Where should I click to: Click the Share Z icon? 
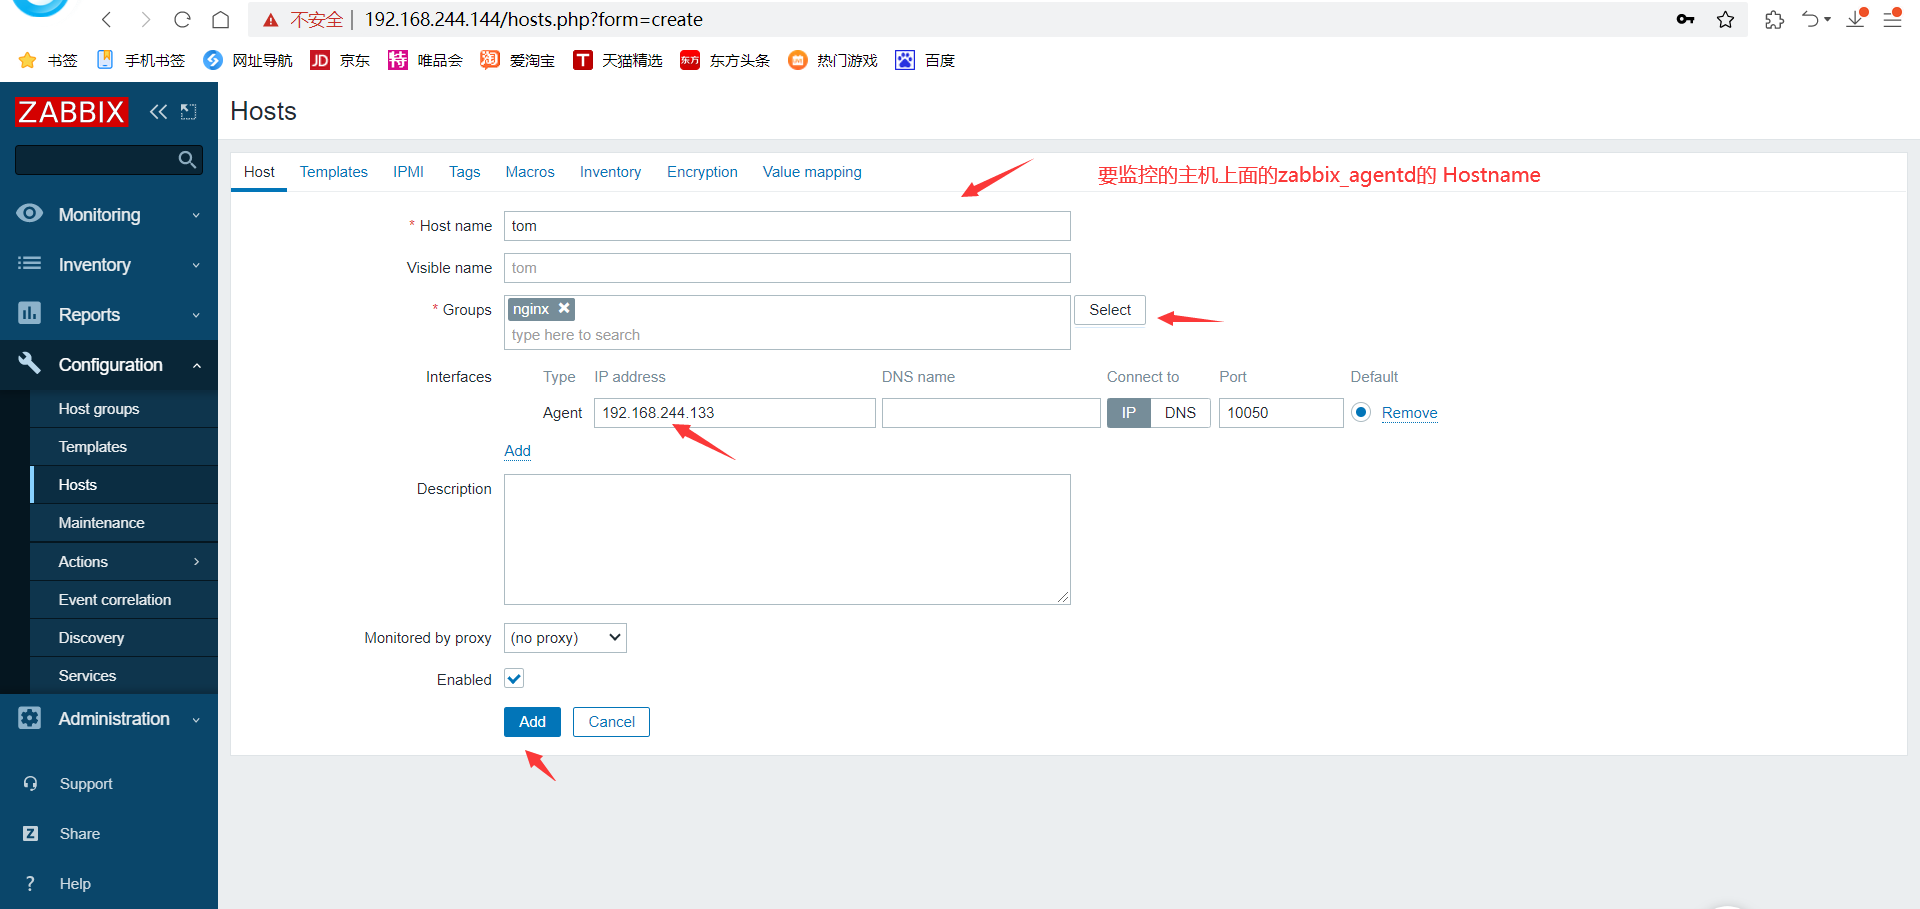point(30,834)
